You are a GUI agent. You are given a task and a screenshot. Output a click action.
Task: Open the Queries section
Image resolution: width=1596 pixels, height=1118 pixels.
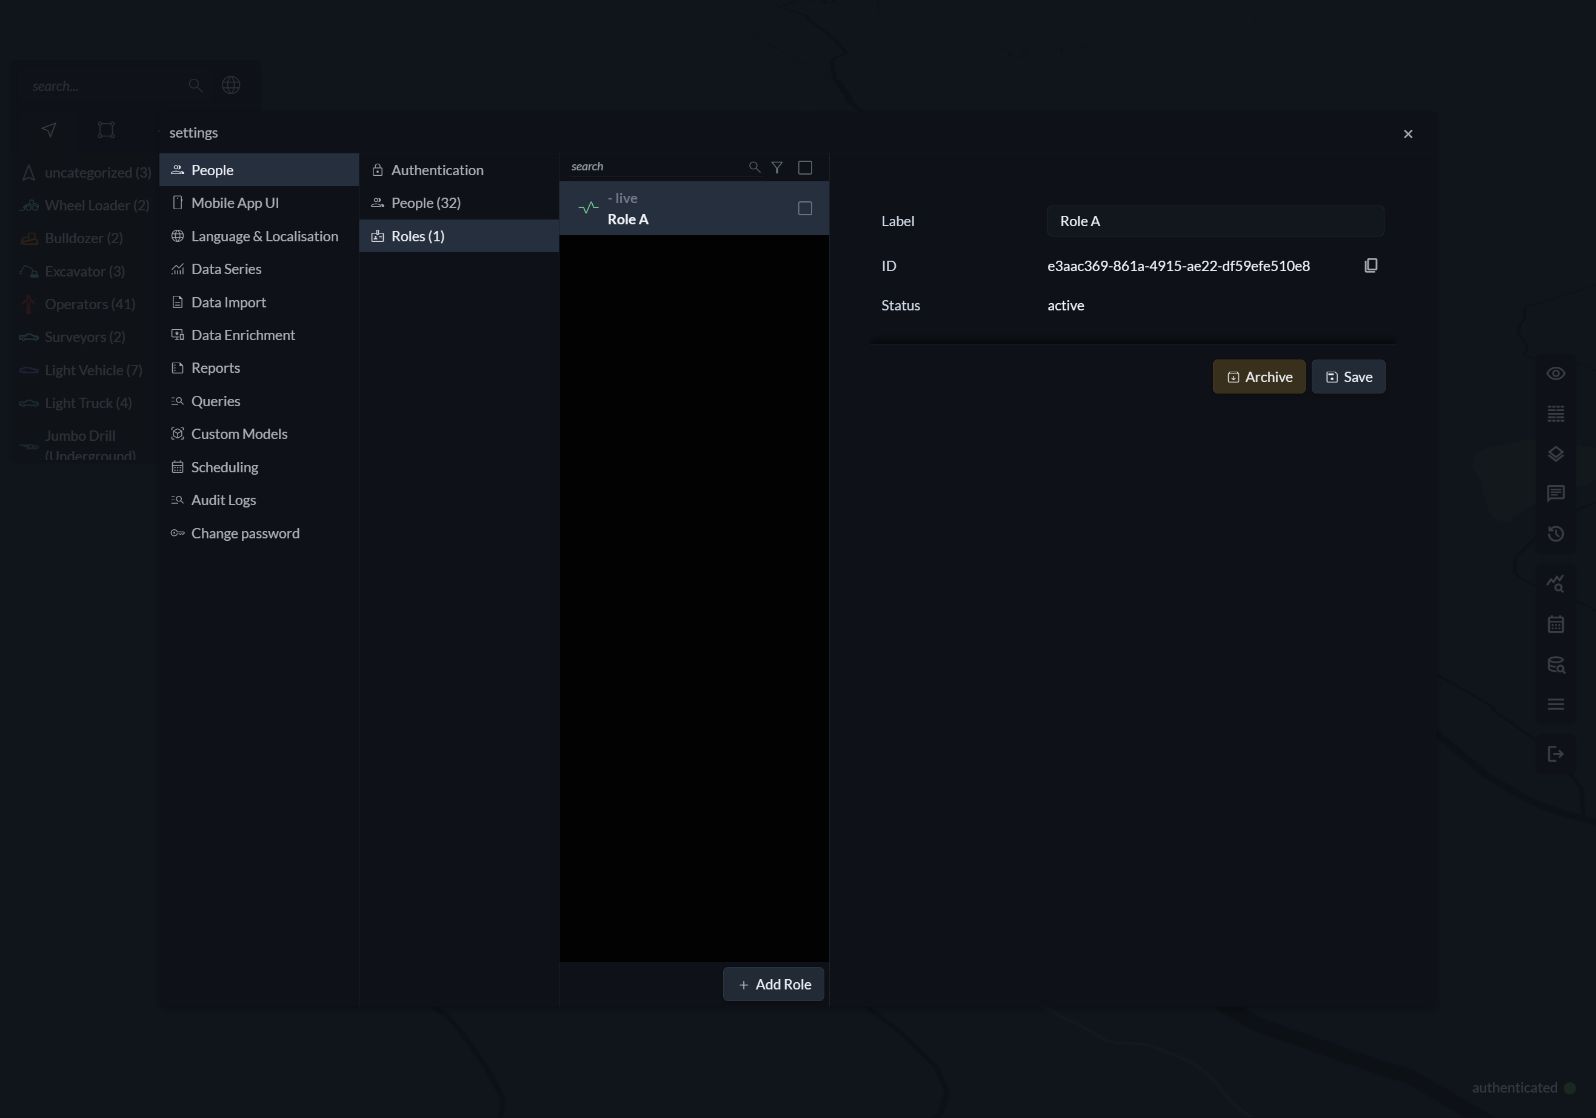pos(259,401)
